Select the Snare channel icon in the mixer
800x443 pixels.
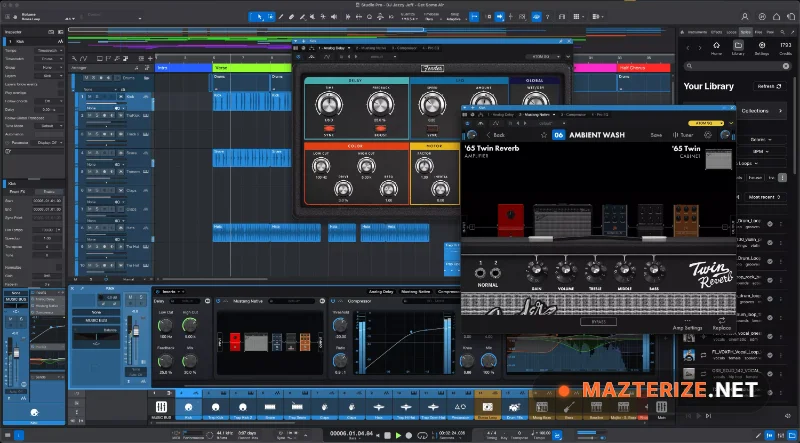click(x=270, y=407)
